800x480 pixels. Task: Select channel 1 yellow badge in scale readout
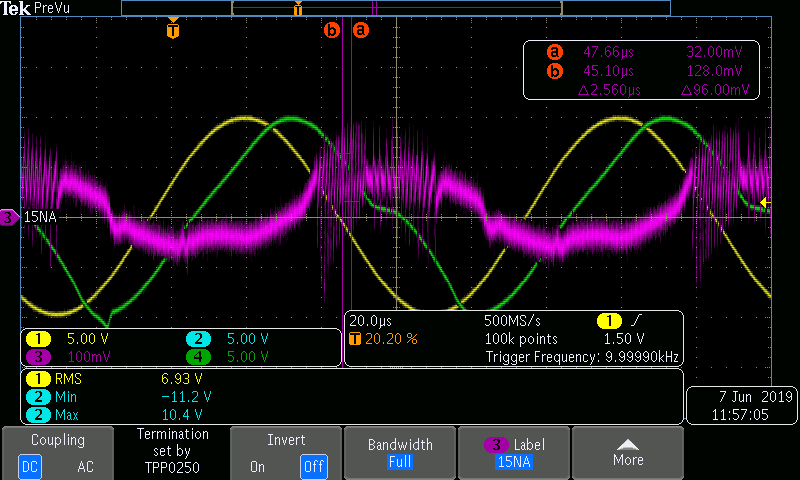point(38,339)
